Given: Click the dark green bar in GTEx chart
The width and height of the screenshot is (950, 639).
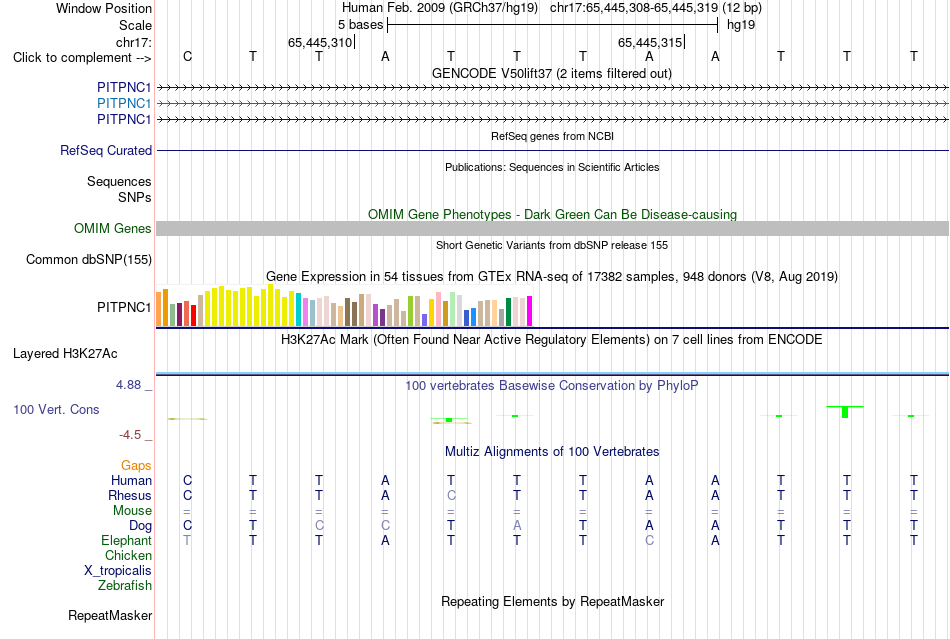Looking at the screenshot, I should click(x=508, y=312).
